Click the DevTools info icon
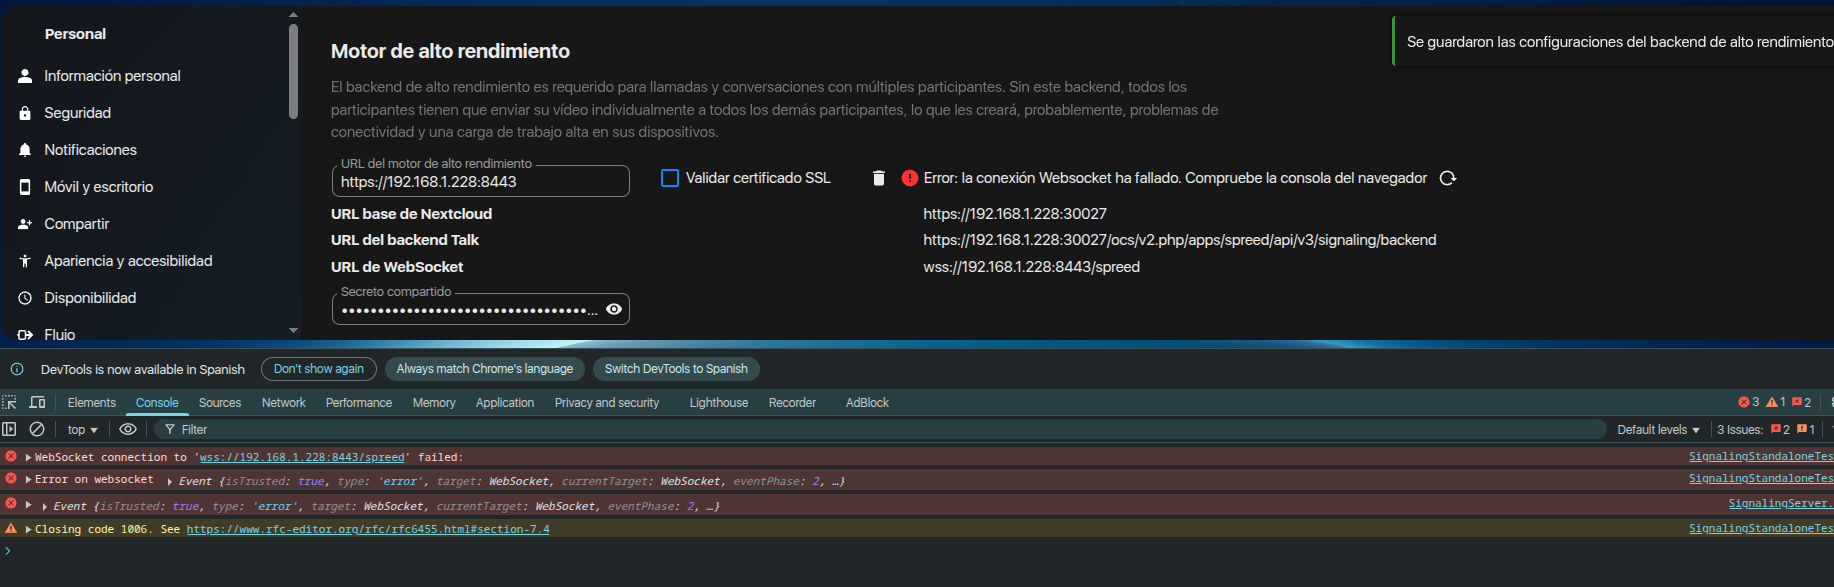Screen dimensions: 1834x587 (17, 369)
